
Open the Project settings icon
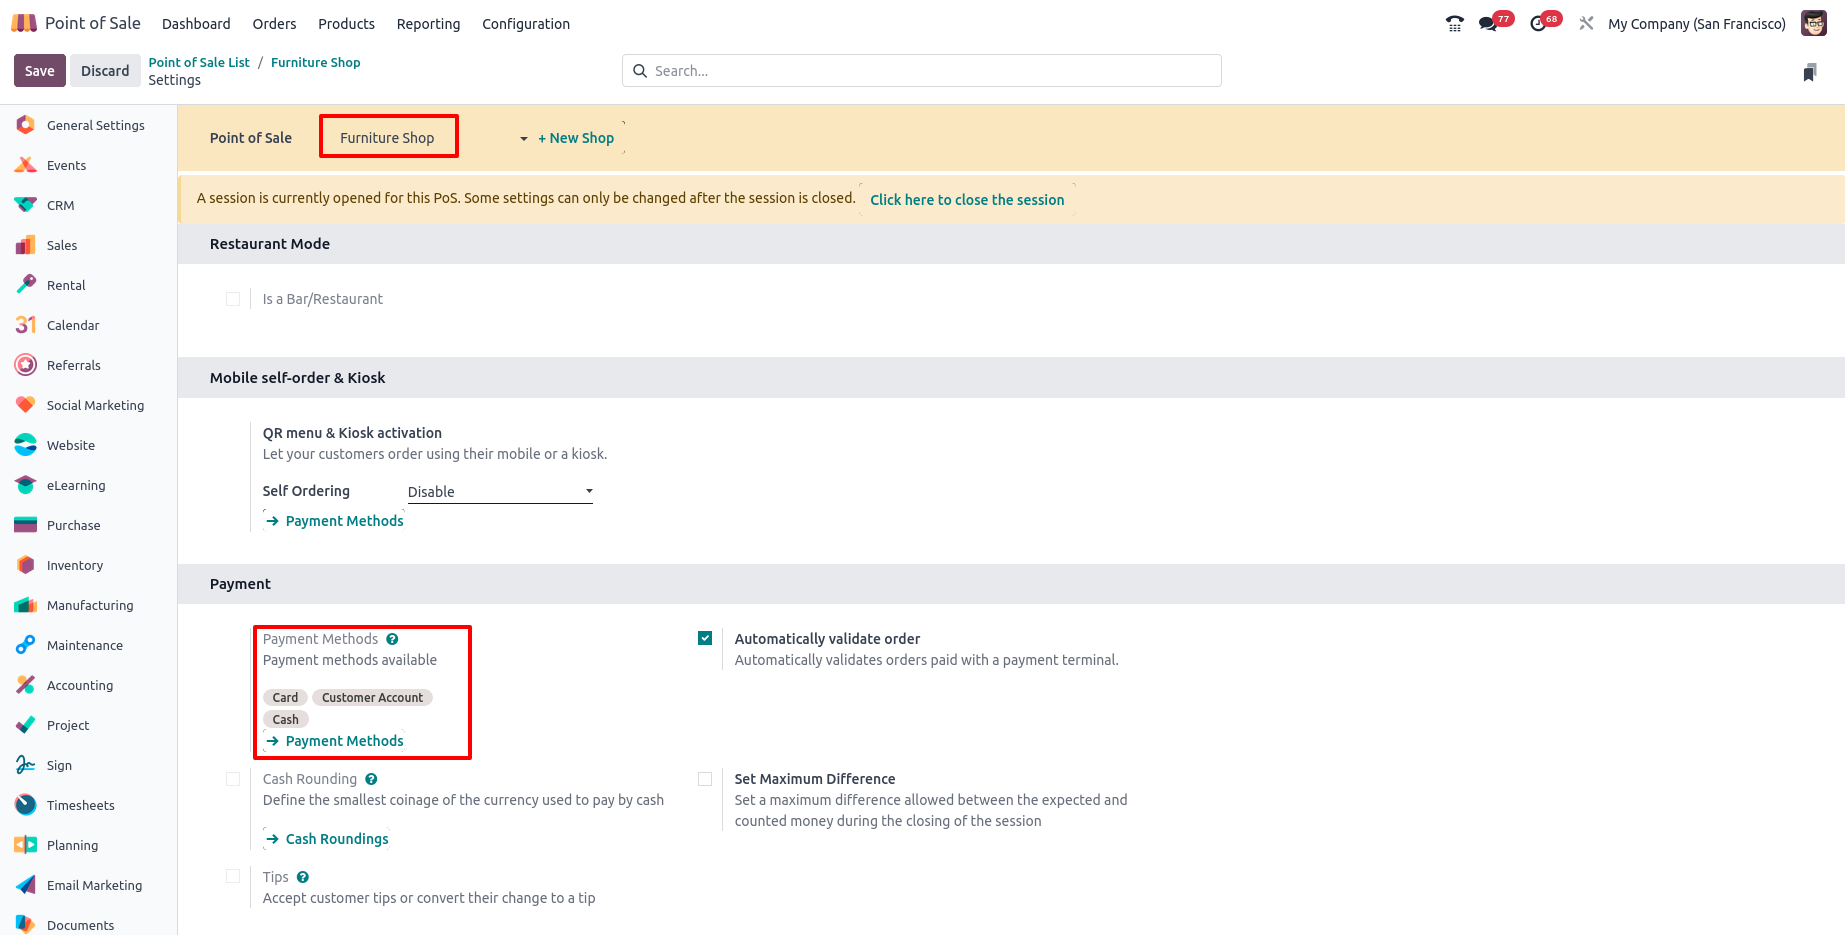pos(26,725)
